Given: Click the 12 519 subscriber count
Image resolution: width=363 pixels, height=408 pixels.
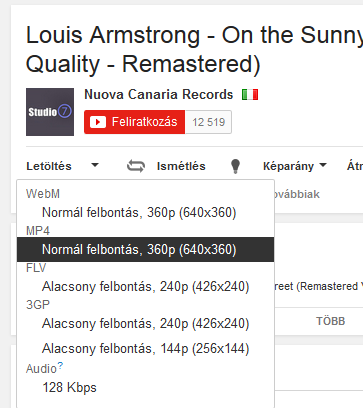Looking at the screenshot, I should pos(208,122).
